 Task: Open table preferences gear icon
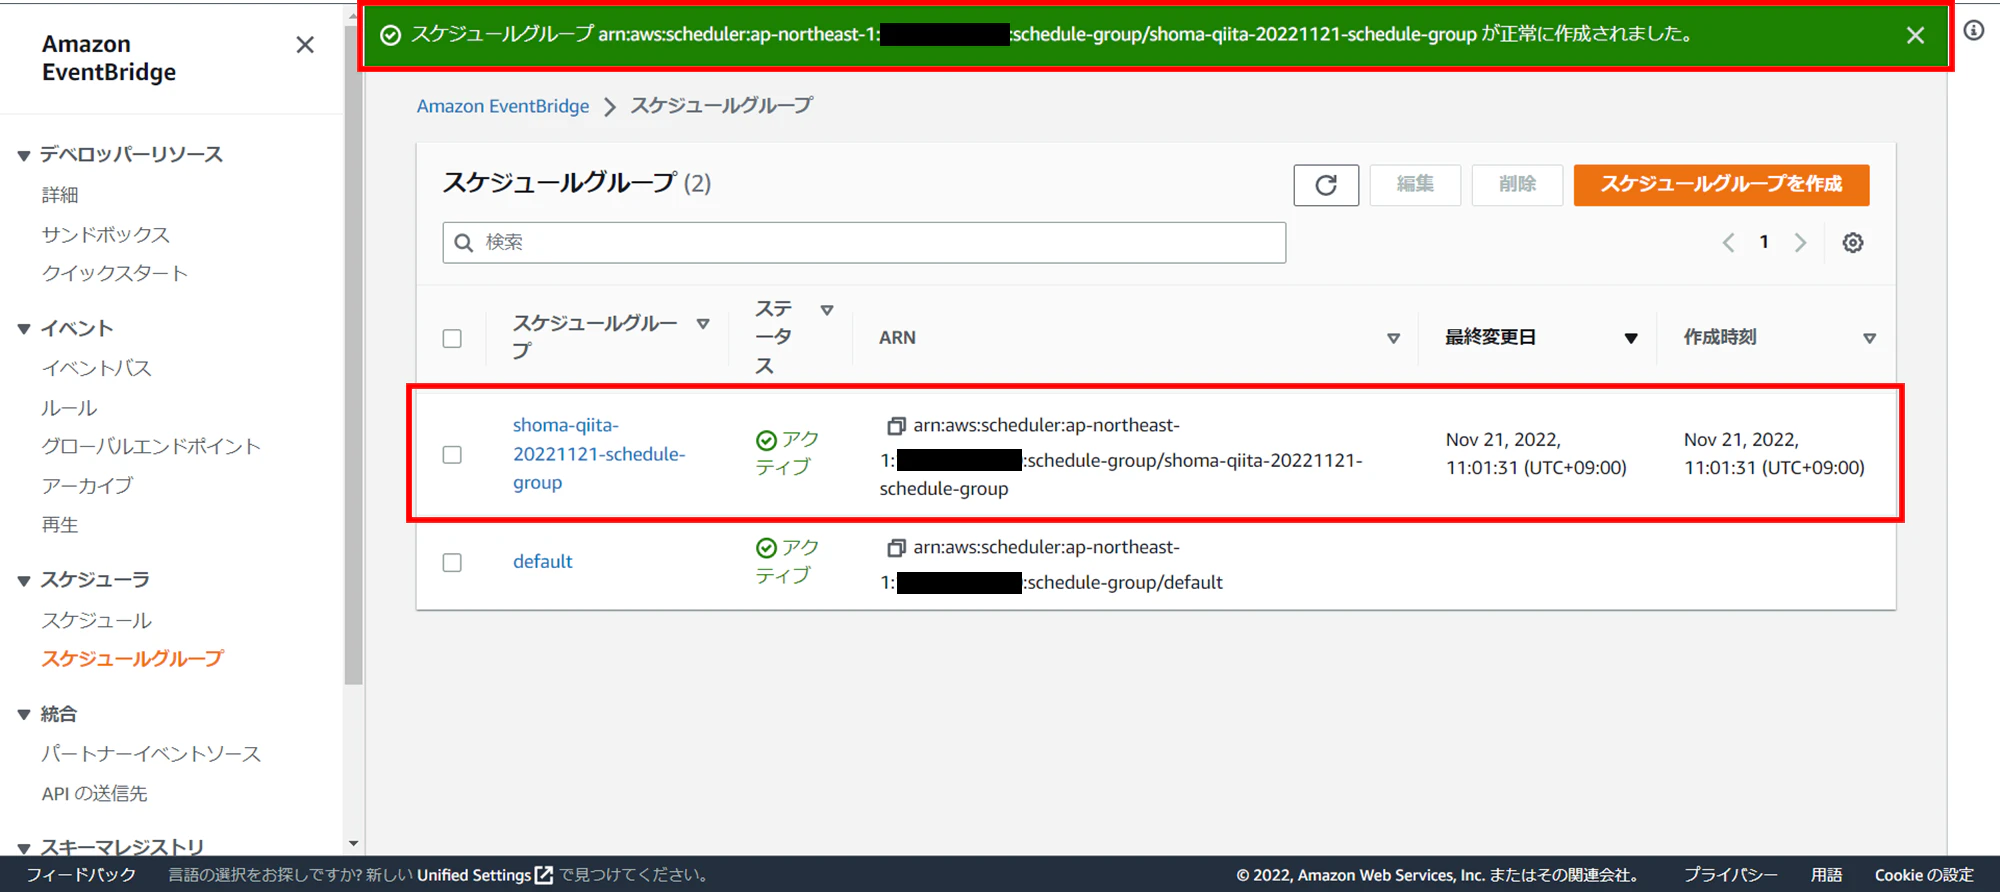(x=1853, y=243)
